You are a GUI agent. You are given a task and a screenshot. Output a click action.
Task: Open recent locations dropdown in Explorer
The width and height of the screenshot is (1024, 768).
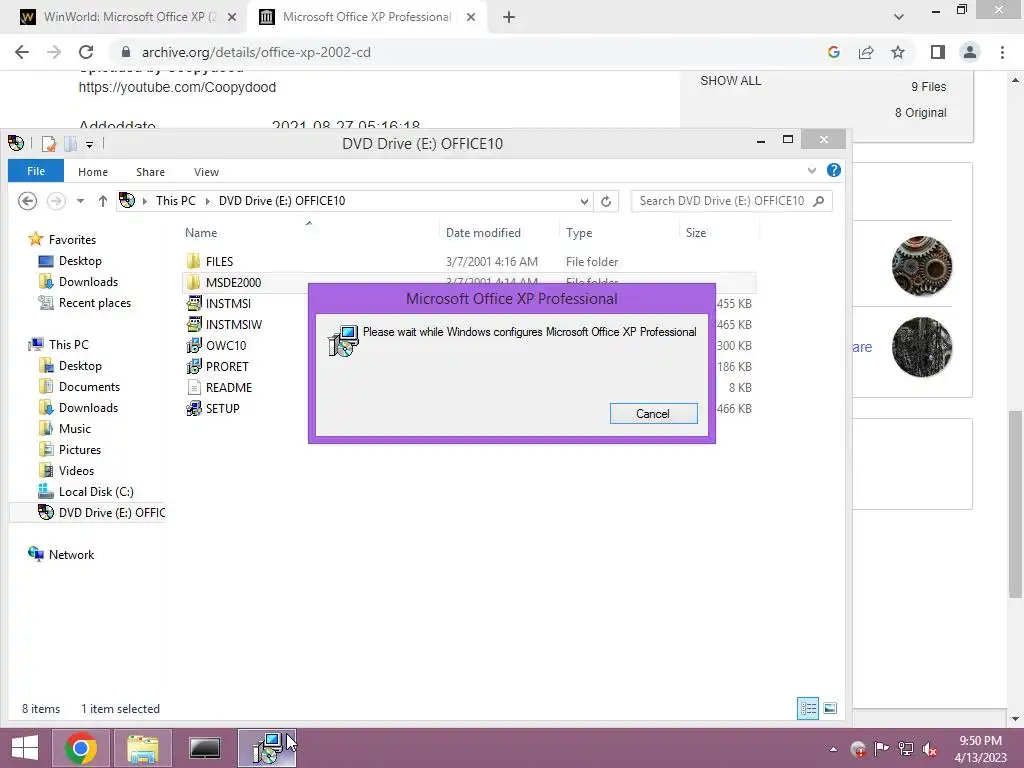[x=80, y=200]
